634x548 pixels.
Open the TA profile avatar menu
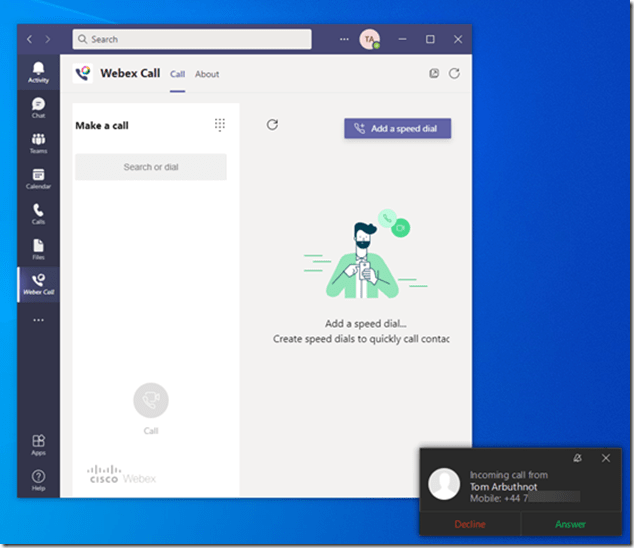[370, 39]
